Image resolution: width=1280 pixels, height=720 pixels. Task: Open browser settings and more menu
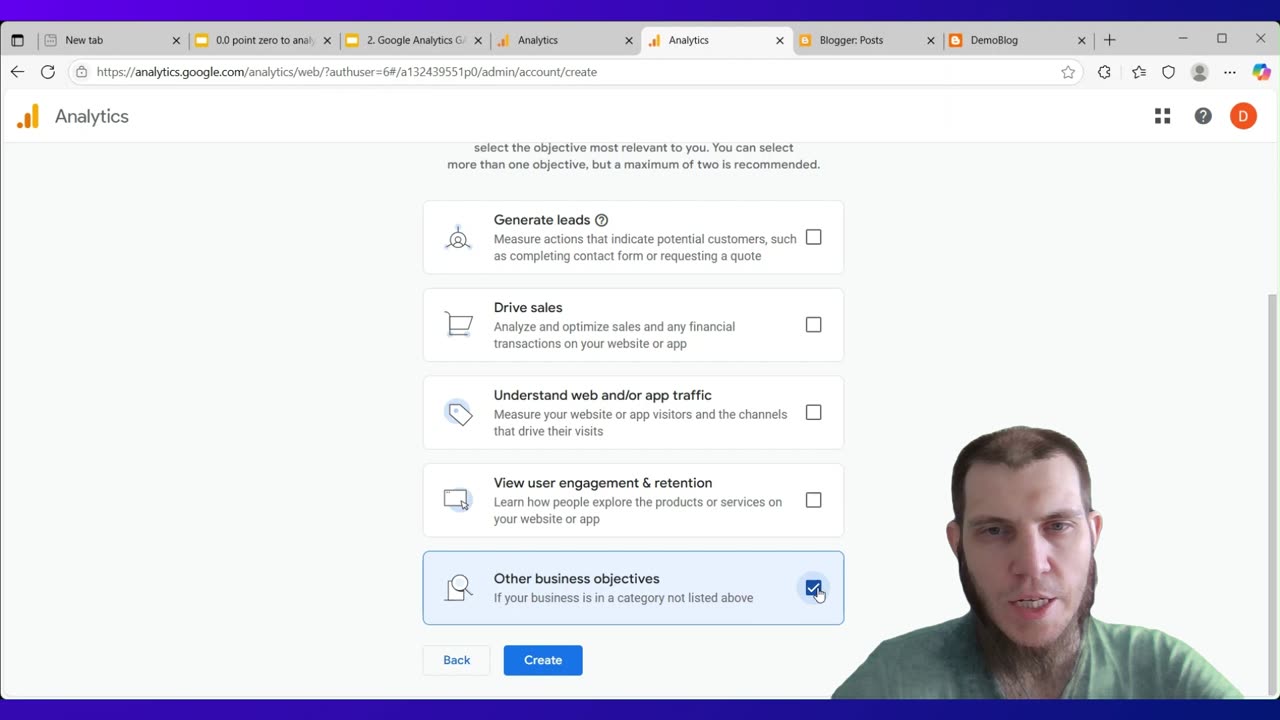(x=1230, y=72)
